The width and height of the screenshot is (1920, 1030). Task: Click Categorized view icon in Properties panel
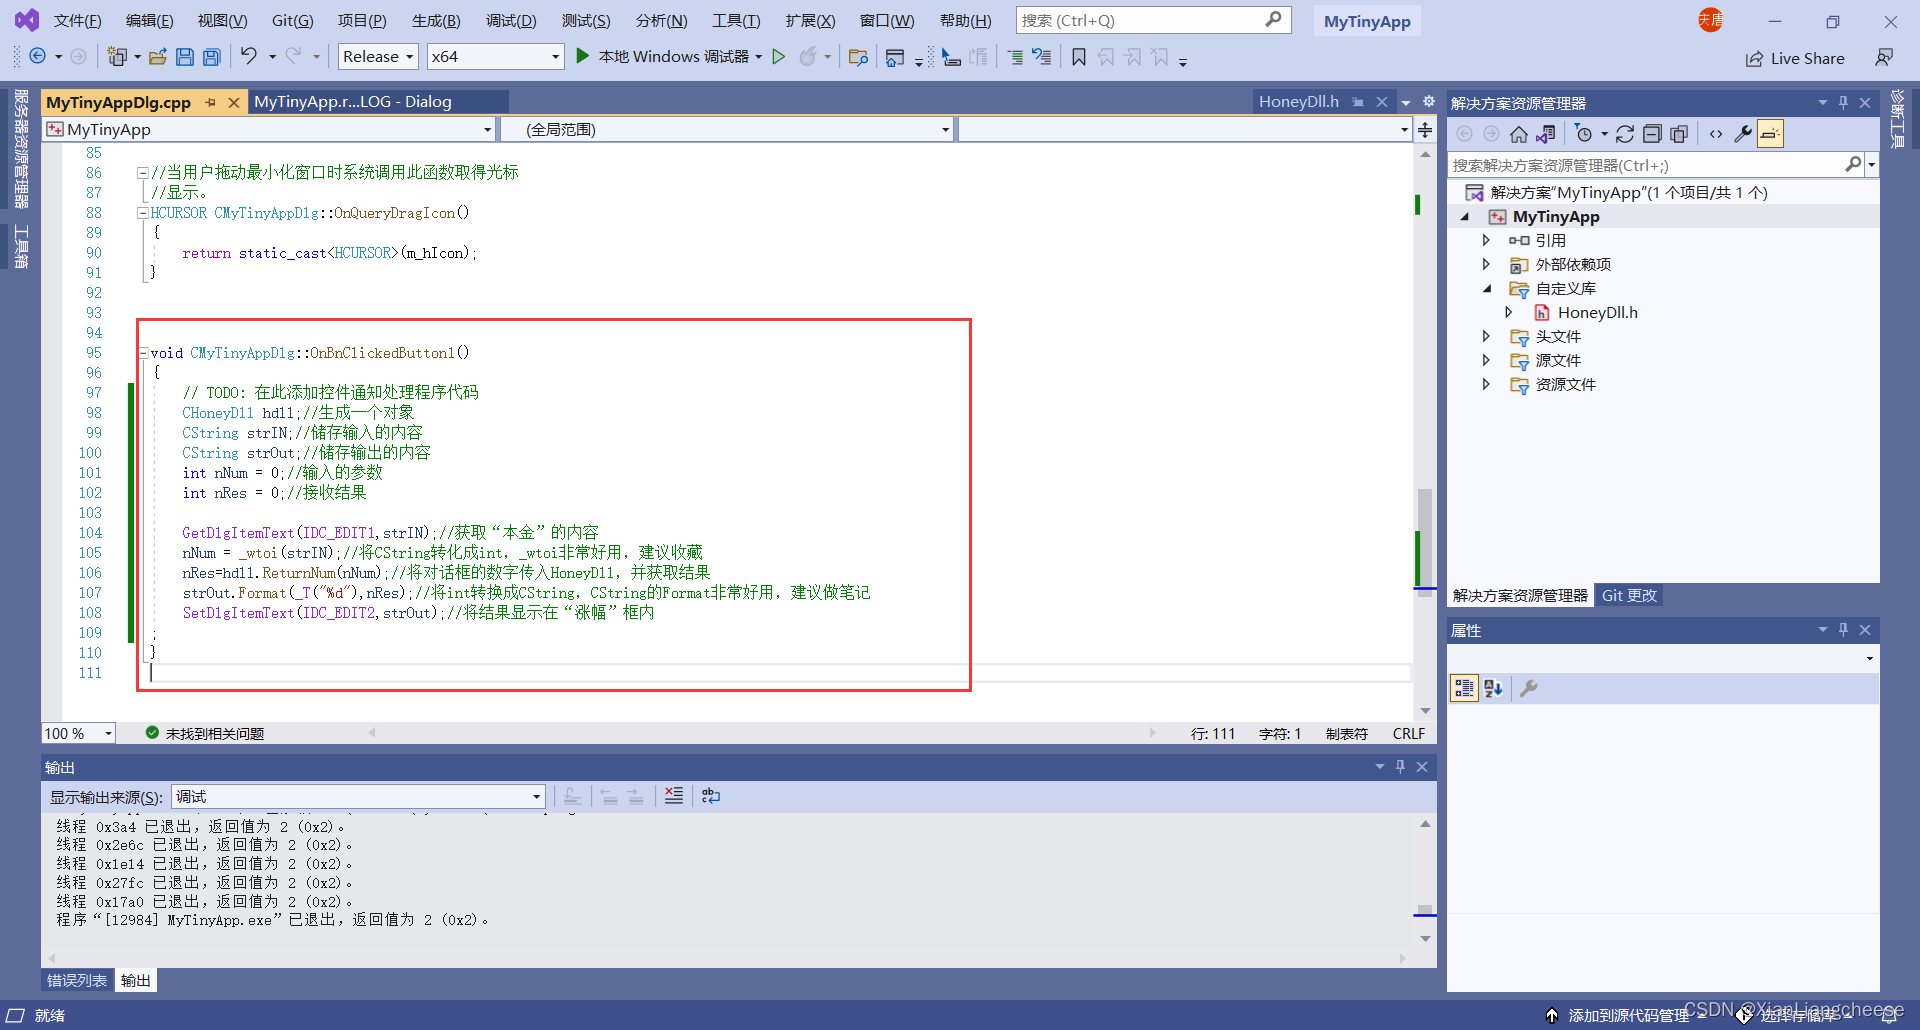pos(1464,688)
